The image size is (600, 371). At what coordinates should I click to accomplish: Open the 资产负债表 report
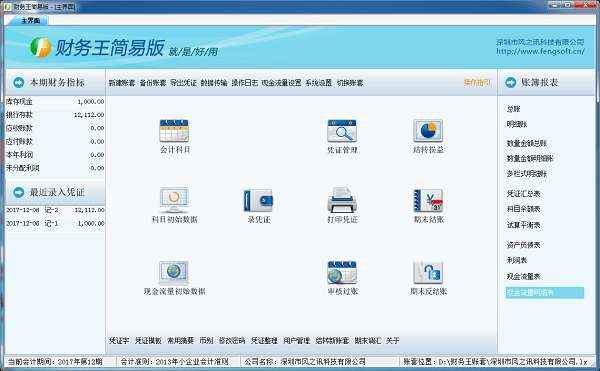pyautogui.click(x=523, y=245)
